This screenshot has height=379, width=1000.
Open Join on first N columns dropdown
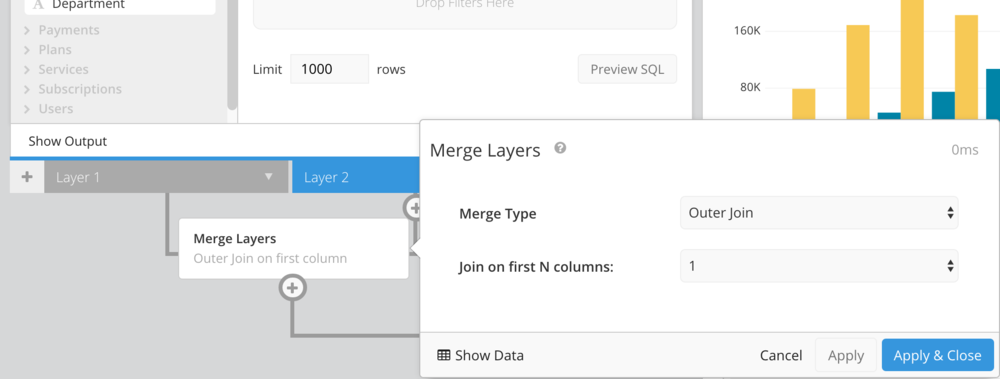819,265
